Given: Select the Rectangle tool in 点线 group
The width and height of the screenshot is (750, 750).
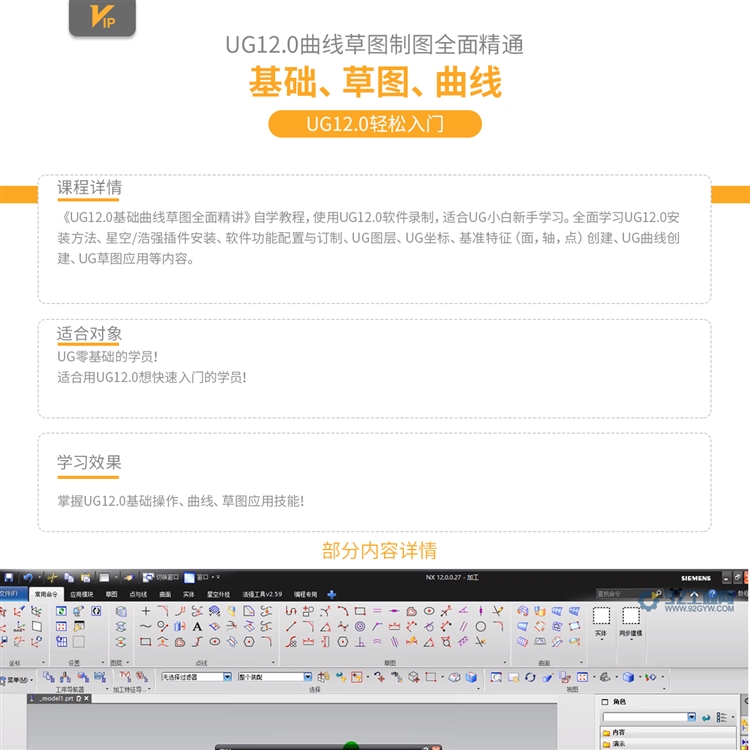Looking at the screenshot, I should [x=146, y=642].
